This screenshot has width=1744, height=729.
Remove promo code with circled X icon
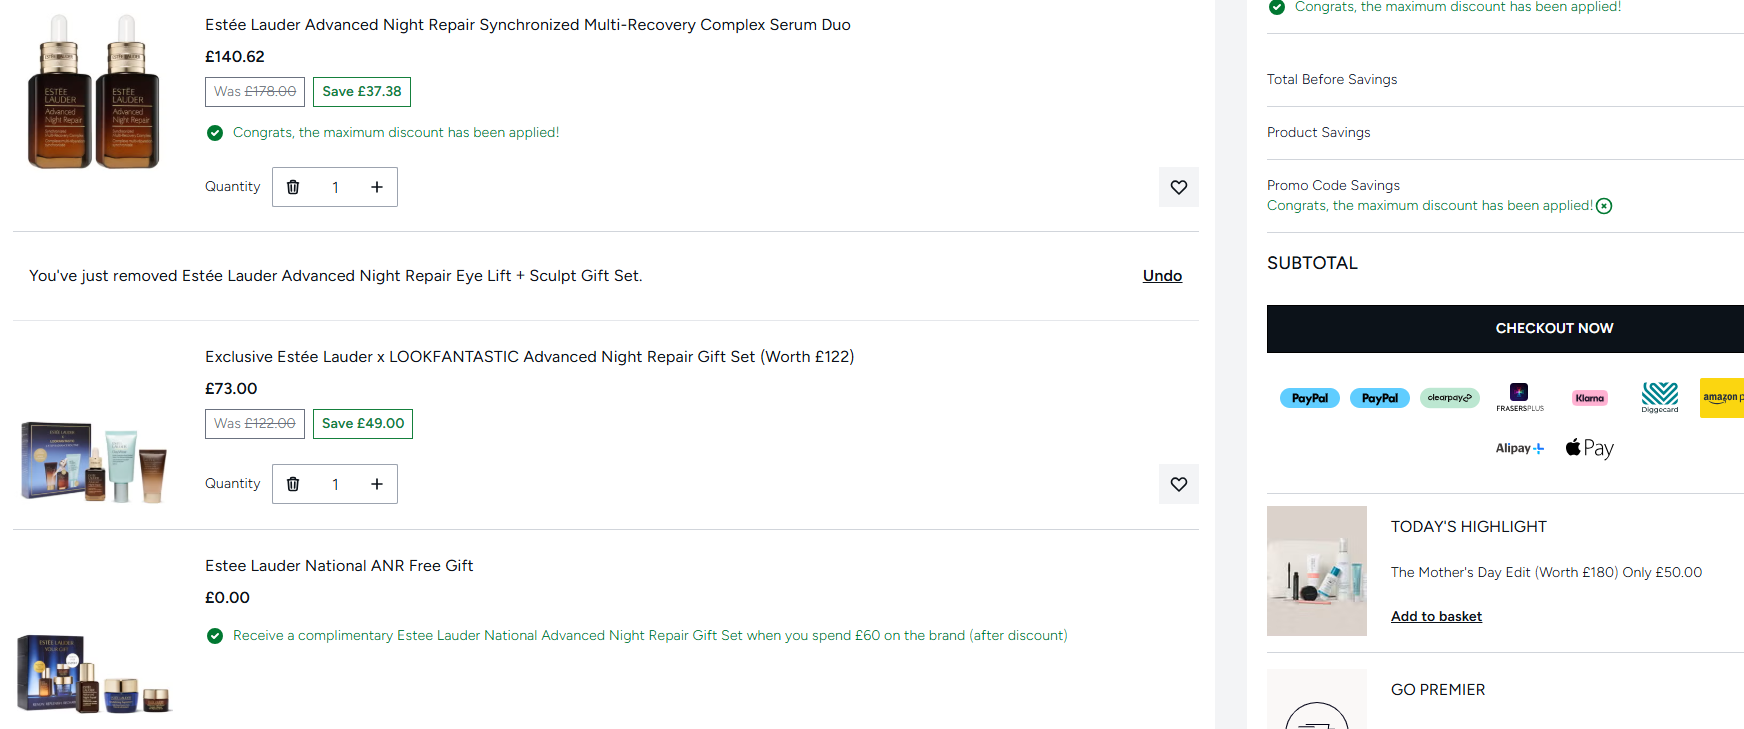(x=1604, y=206)
